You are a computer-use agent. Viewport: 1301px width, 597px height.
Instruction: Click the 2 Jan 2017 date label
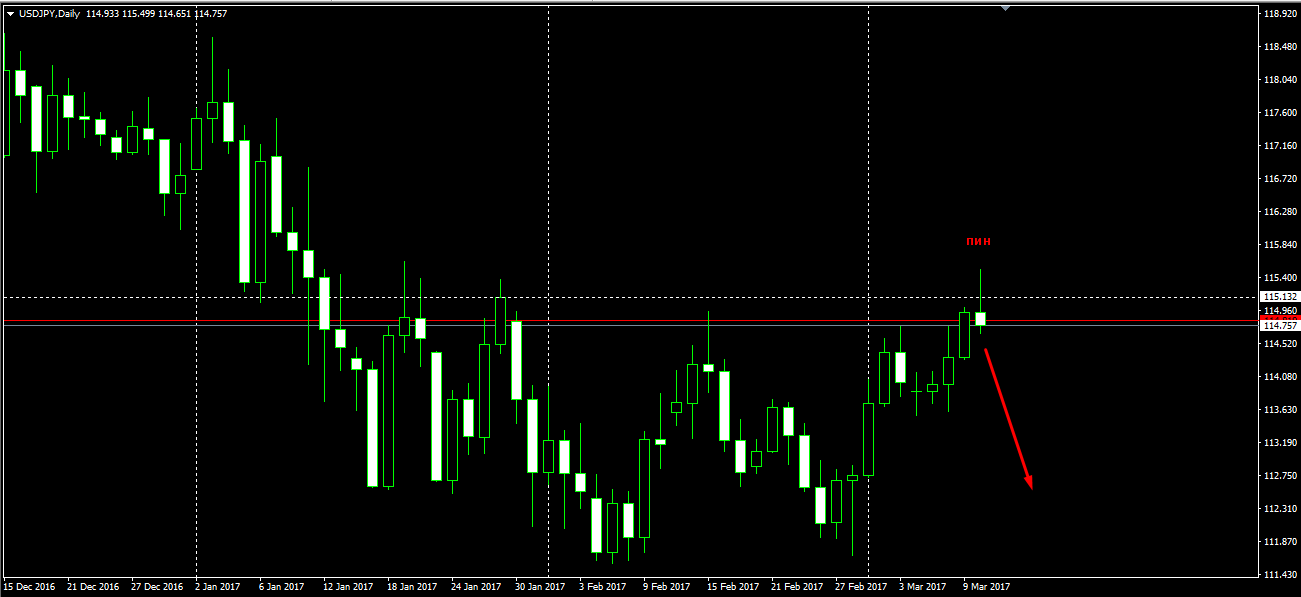(x=218, y=587)
